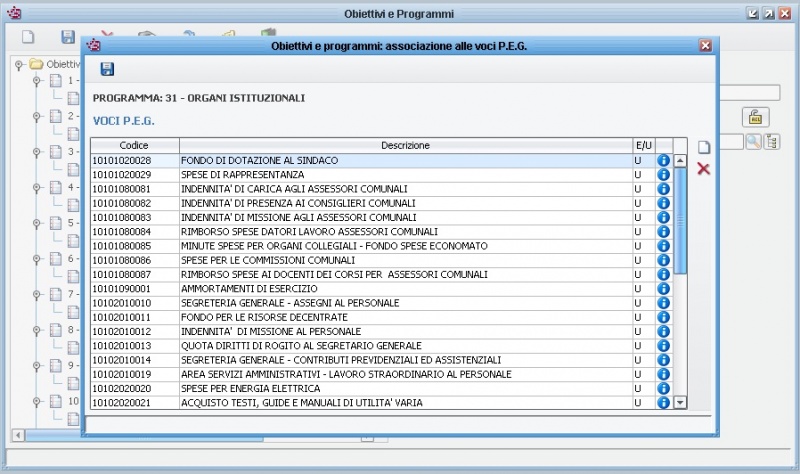Open info for MINUTE SPESE PER ORGANI COLLEGIALI
This screenshot has height=474, width=800.
tap(663, 246)
